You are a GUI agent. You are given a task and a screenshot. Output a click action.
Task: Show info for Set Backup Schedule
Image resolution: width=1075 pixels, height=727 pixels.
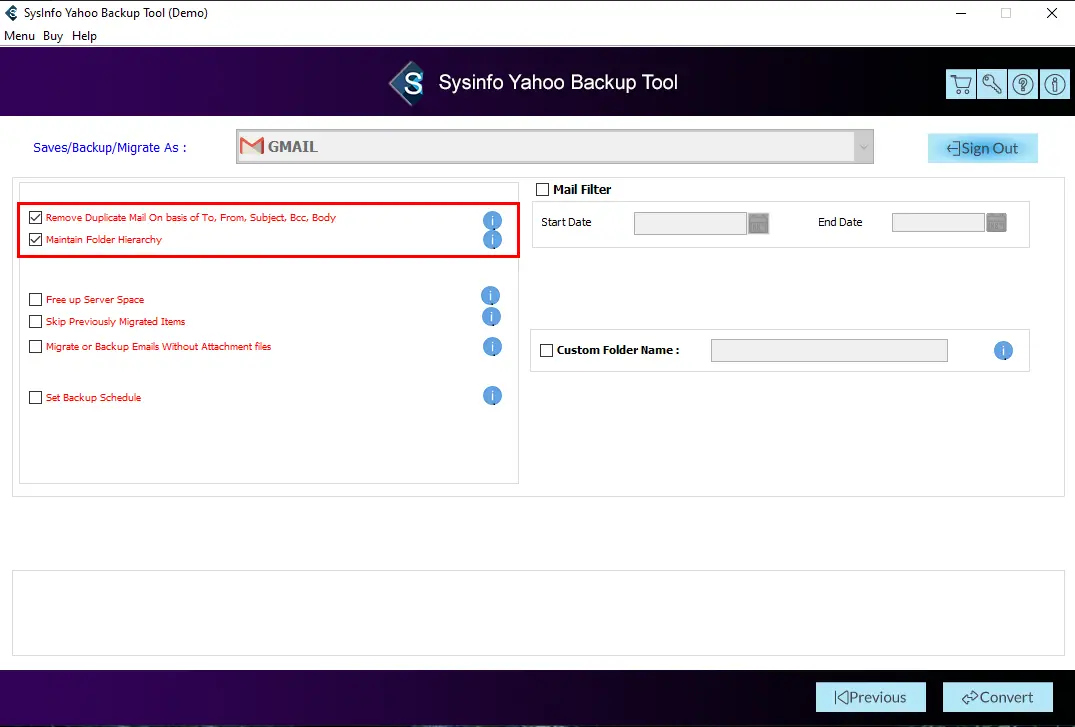tap(492, 396)
